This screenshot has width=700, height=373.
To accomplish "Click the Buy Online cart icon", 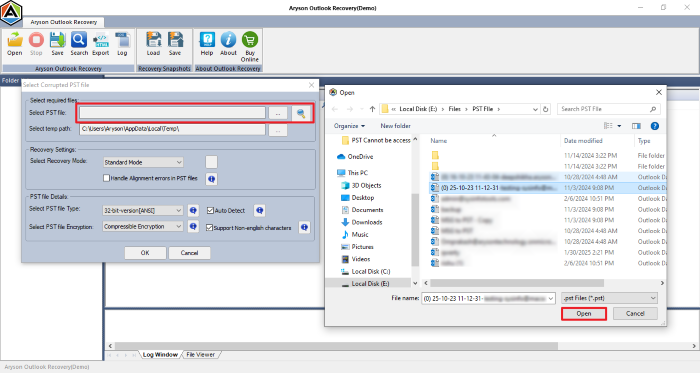I will pyautogui.click(x=250, y=47).
